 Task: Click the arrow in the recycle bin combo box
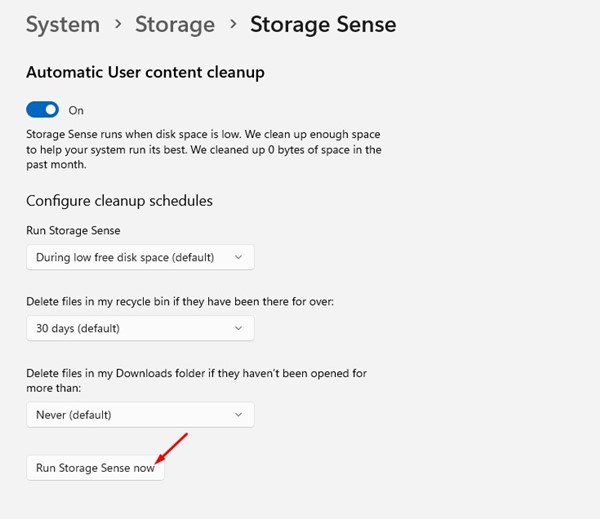(238, 328)
